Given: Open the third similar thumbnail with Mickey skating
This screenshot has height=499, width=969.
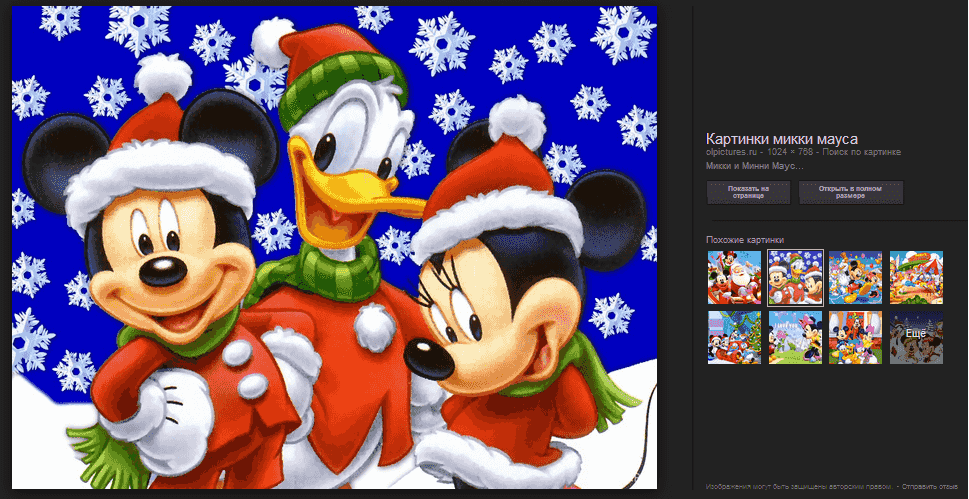Looking at the screenshot, I should 855,278.
